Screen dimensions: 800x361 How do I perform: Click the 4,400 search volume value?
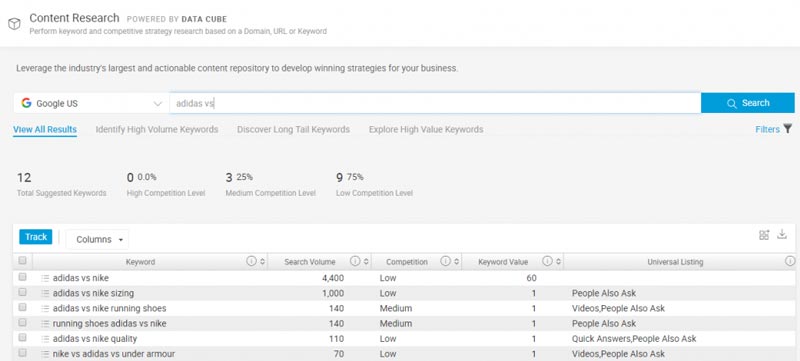(333, 278)
